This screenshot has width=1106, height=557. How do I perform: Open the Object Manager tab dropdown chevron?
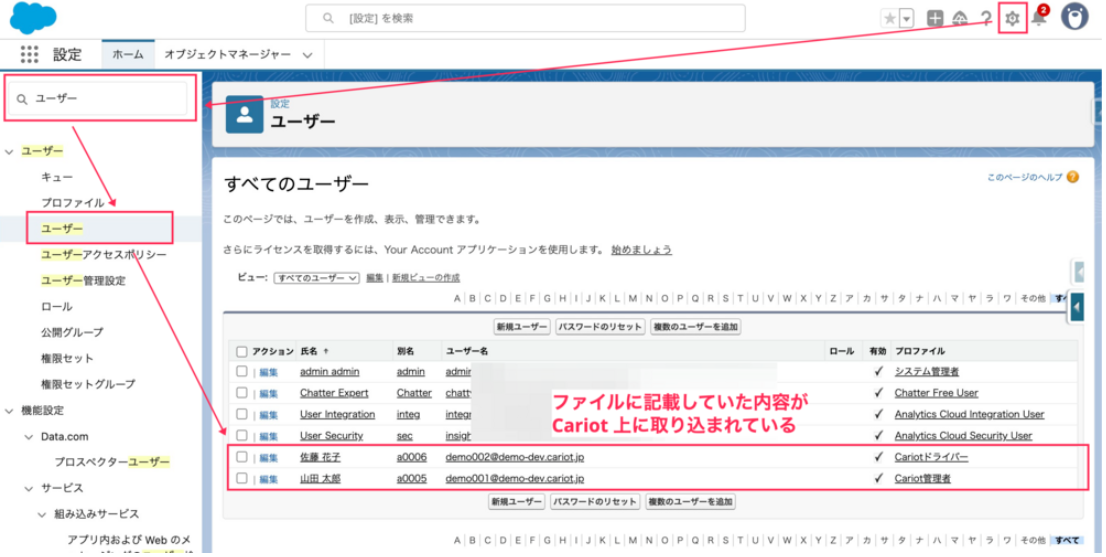[x=308, y=55]
